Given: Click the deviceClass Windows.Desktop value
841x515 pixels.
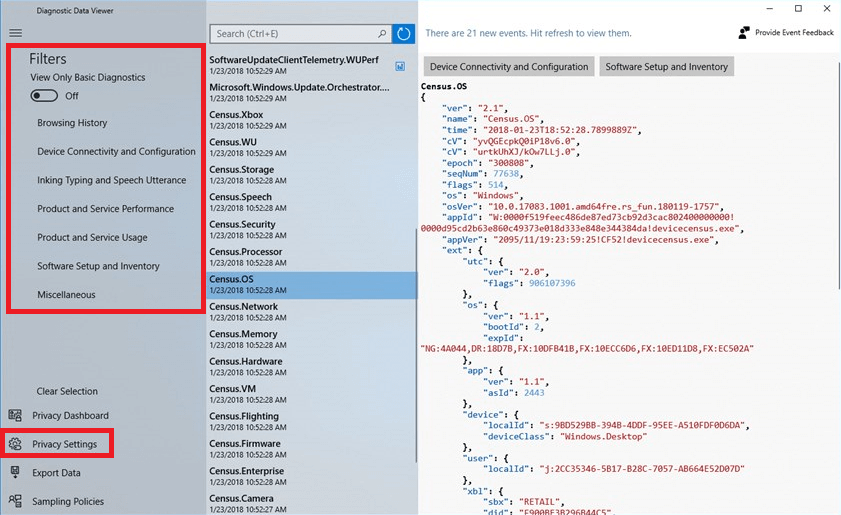Looking at the screenshot, I should click(x=603, y=436).
